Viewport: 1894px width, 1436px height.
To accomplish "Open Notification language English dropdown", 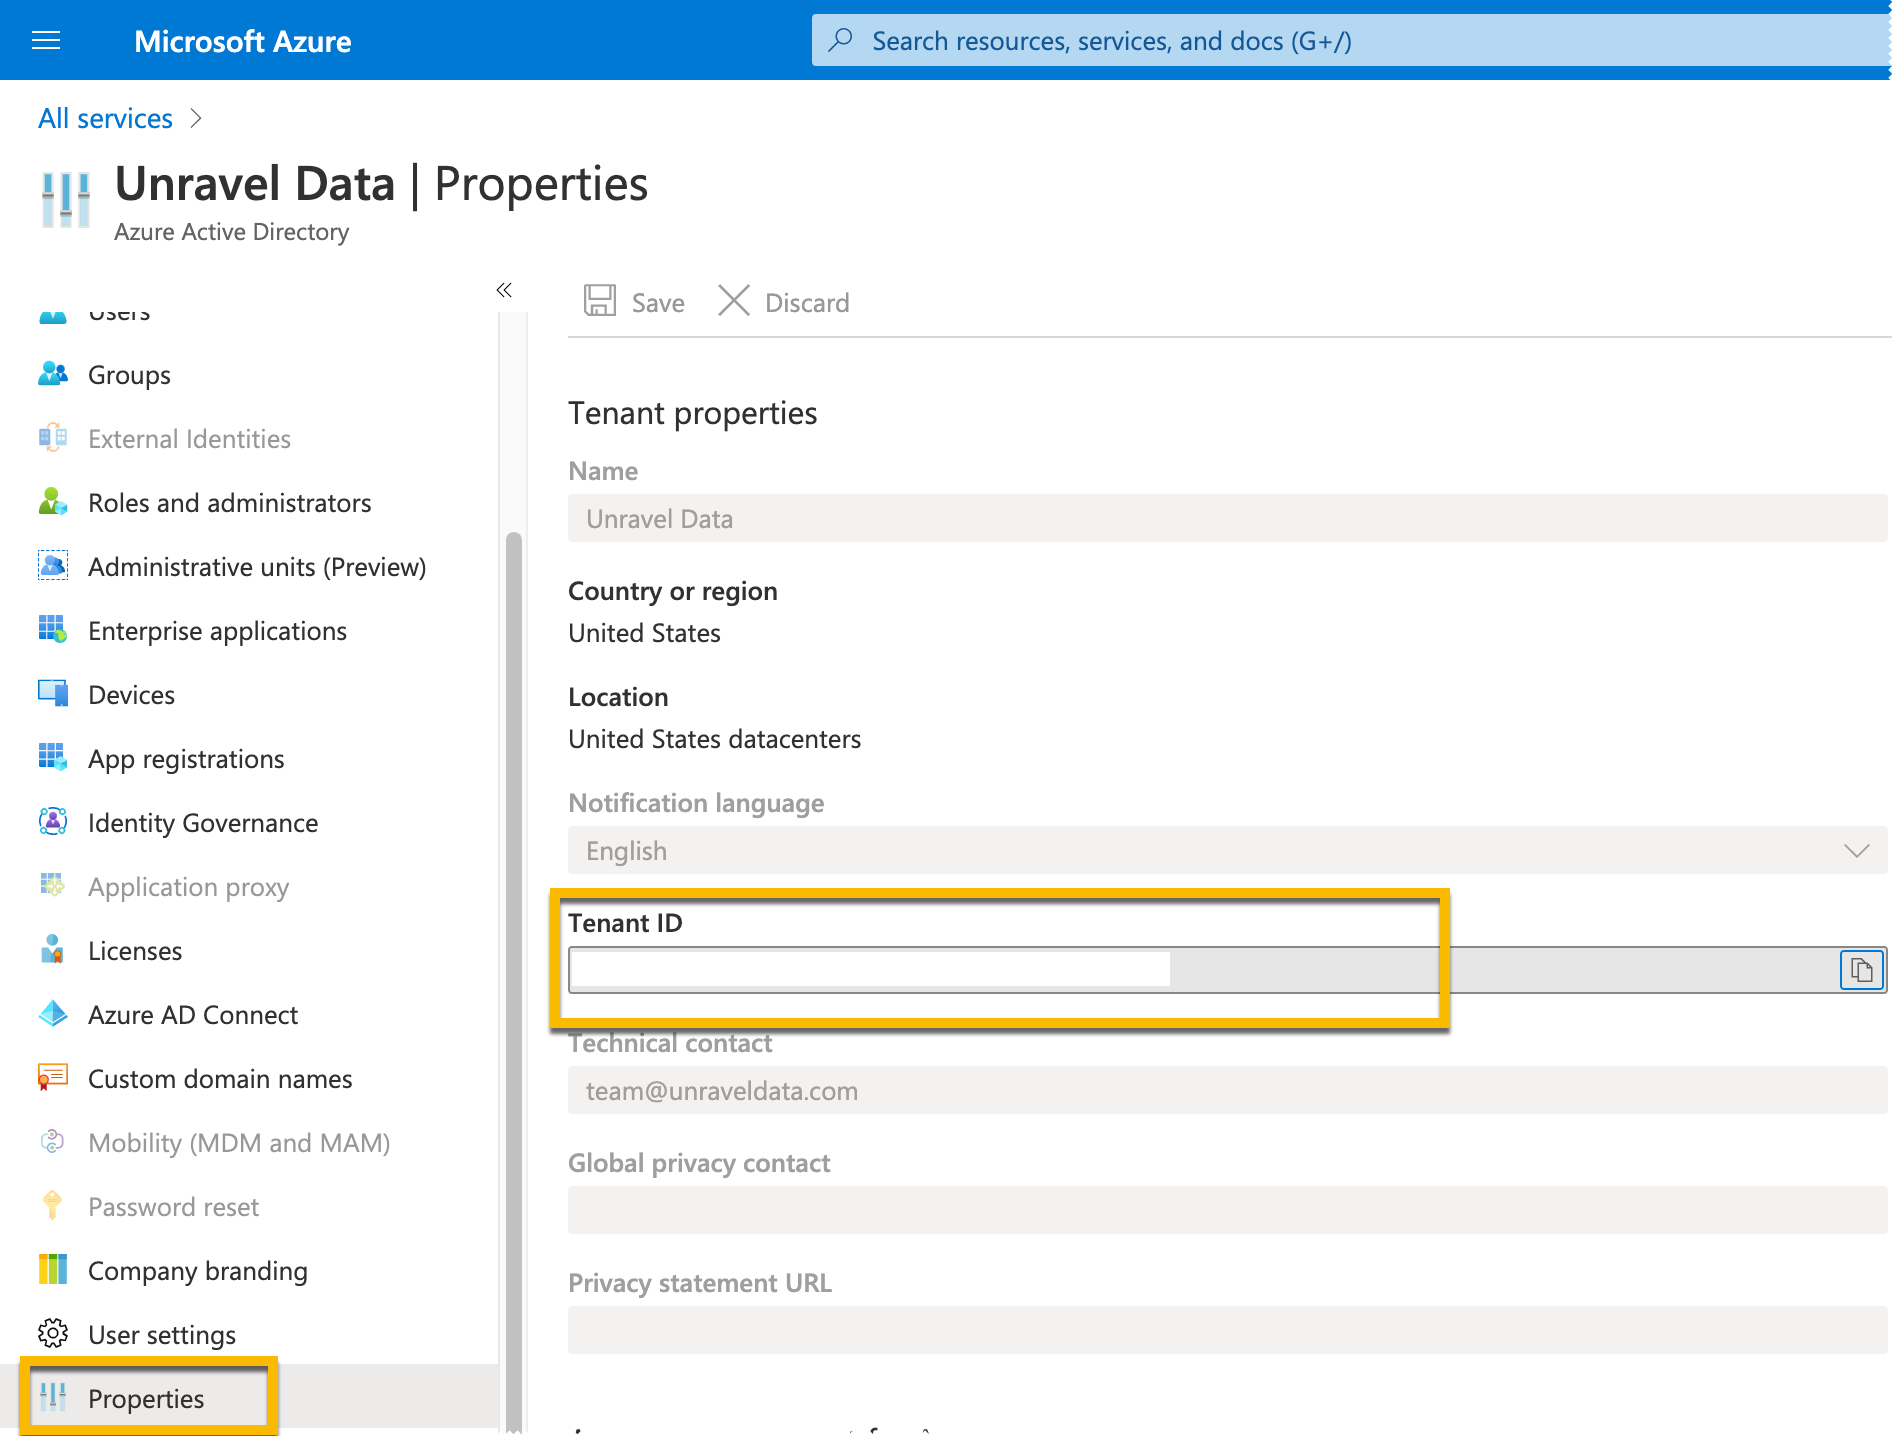I will click(x=1228, y=851).
